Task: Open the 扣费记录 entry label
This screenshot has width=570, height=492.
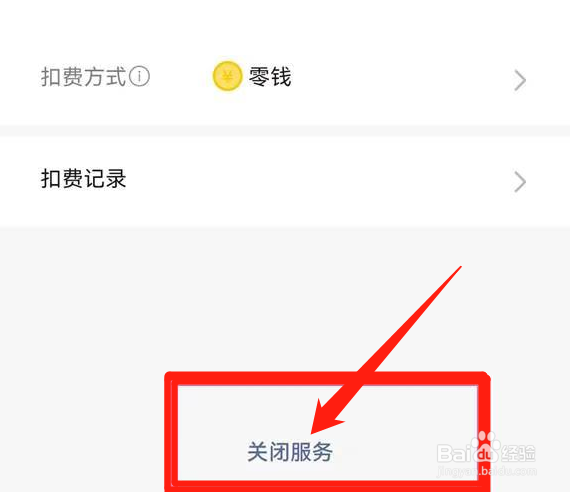Action: click(84, 179)
